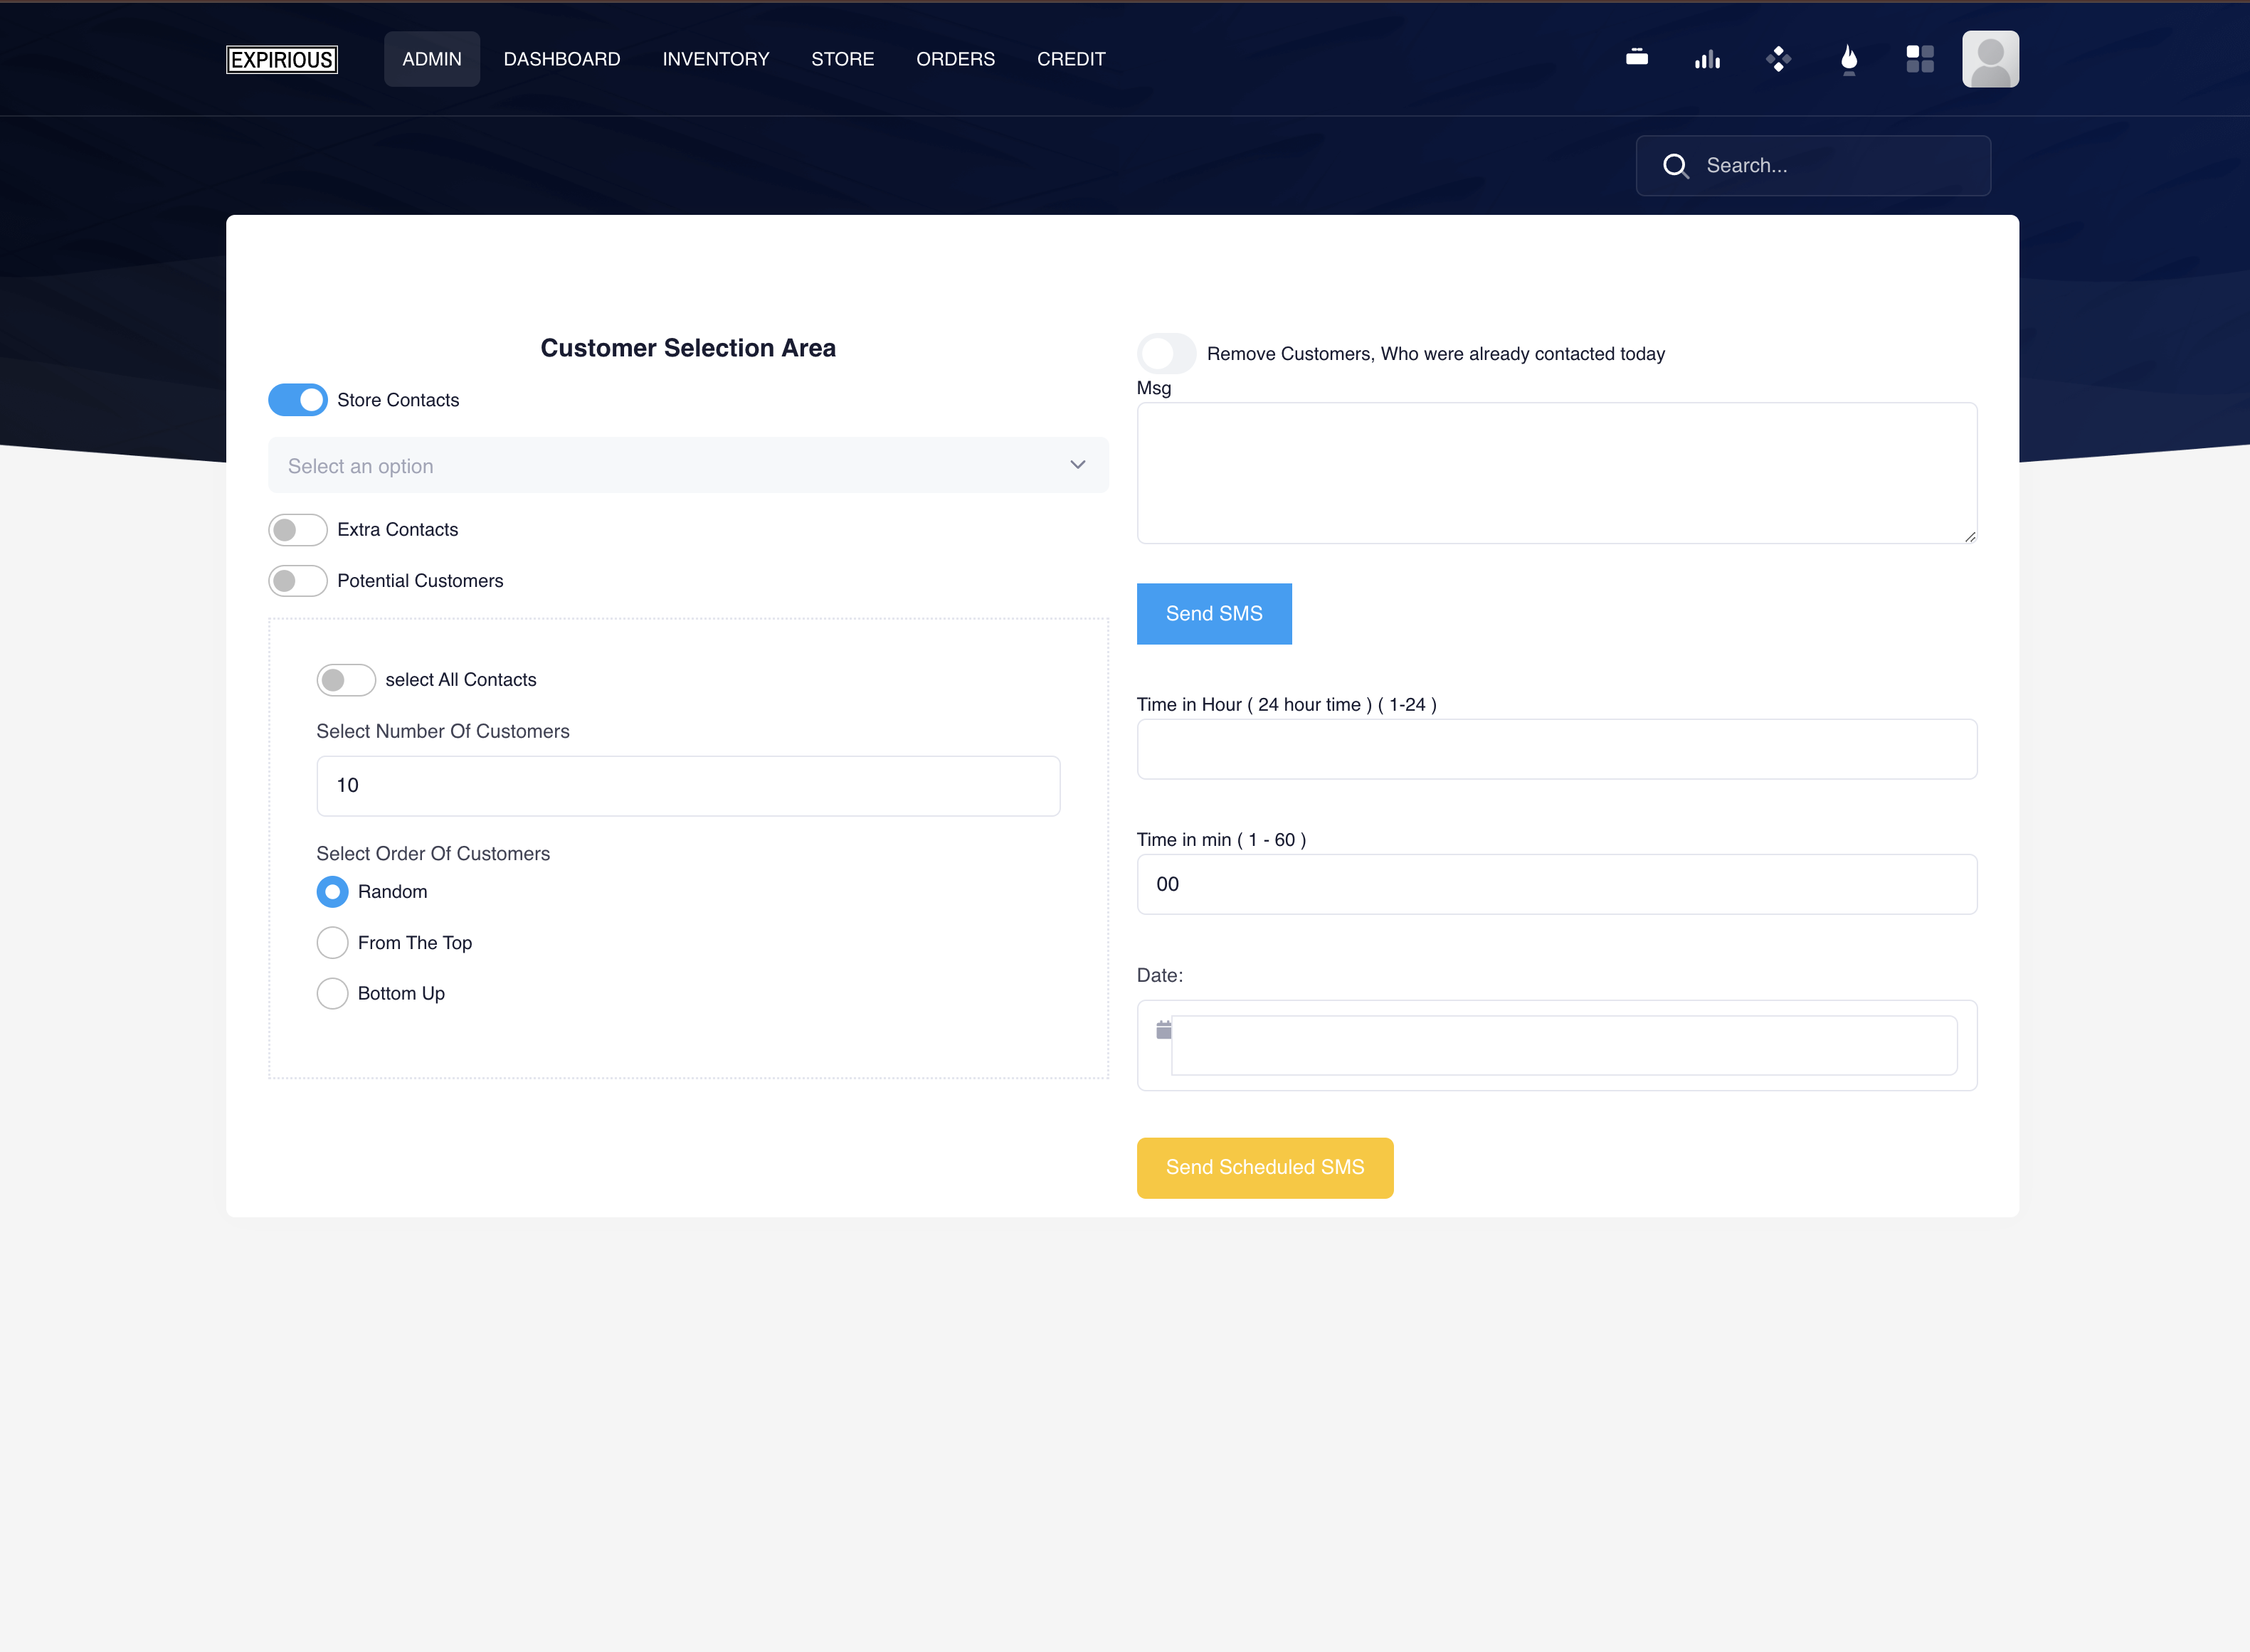2250x1652 pixels.
Task: Click the EXPIRIOUS logo
Action: click(282, 59)
